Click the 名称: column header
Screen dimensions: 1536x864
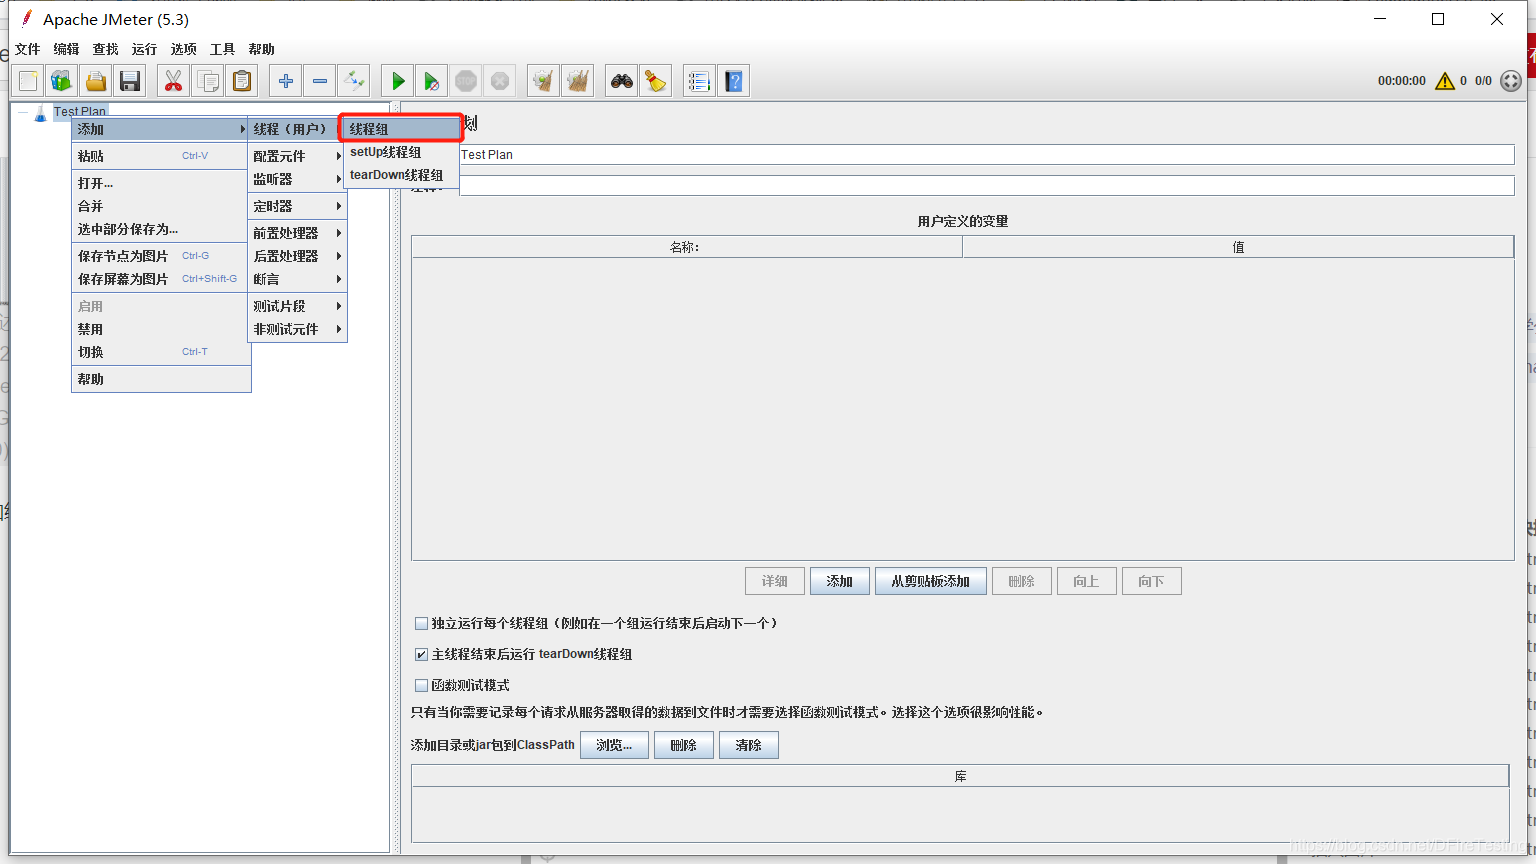(687, 247)
